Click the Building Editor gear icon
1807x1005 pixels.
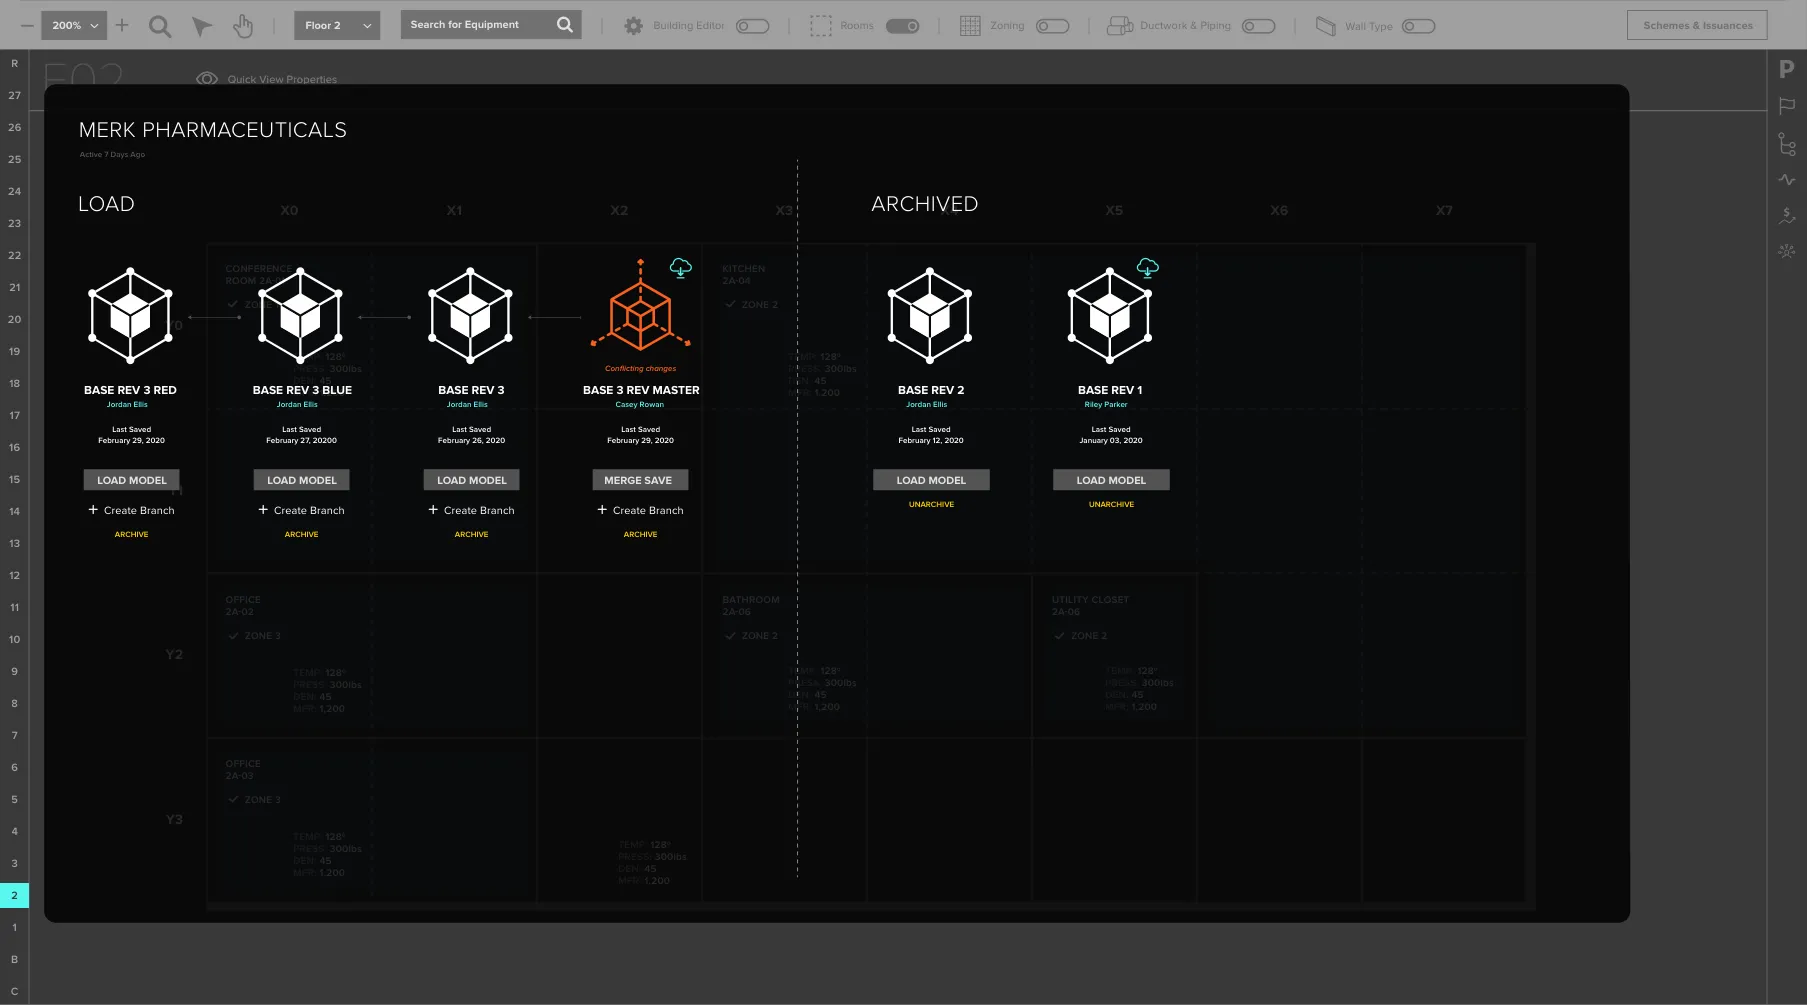tap(633, 26)
